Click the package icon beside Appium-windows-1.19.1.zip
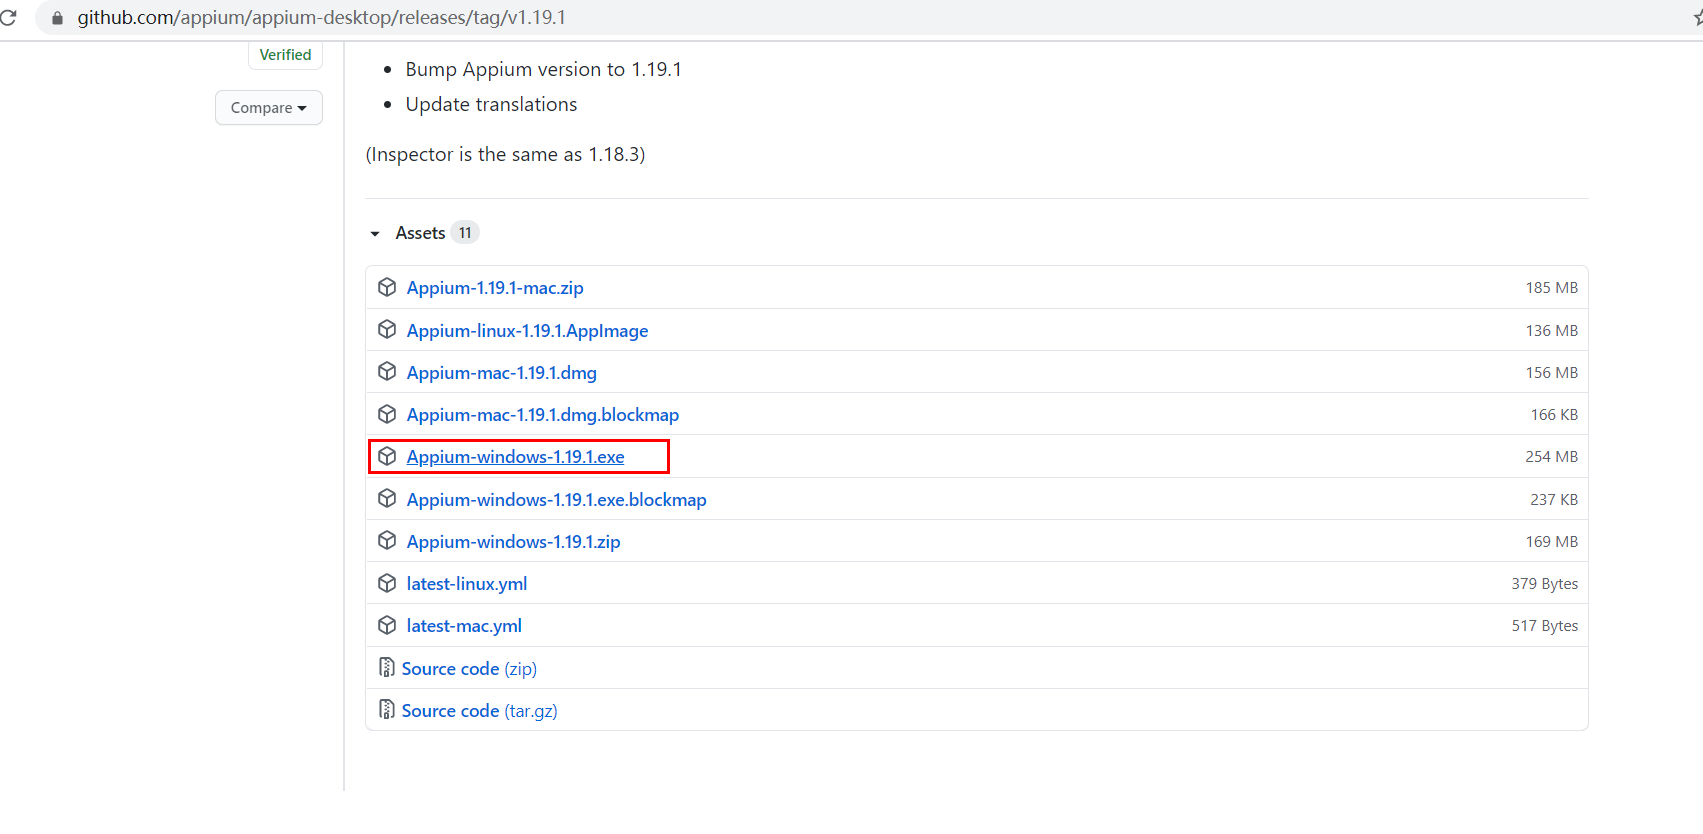The image size is (1703, 834). coord(387,541)
